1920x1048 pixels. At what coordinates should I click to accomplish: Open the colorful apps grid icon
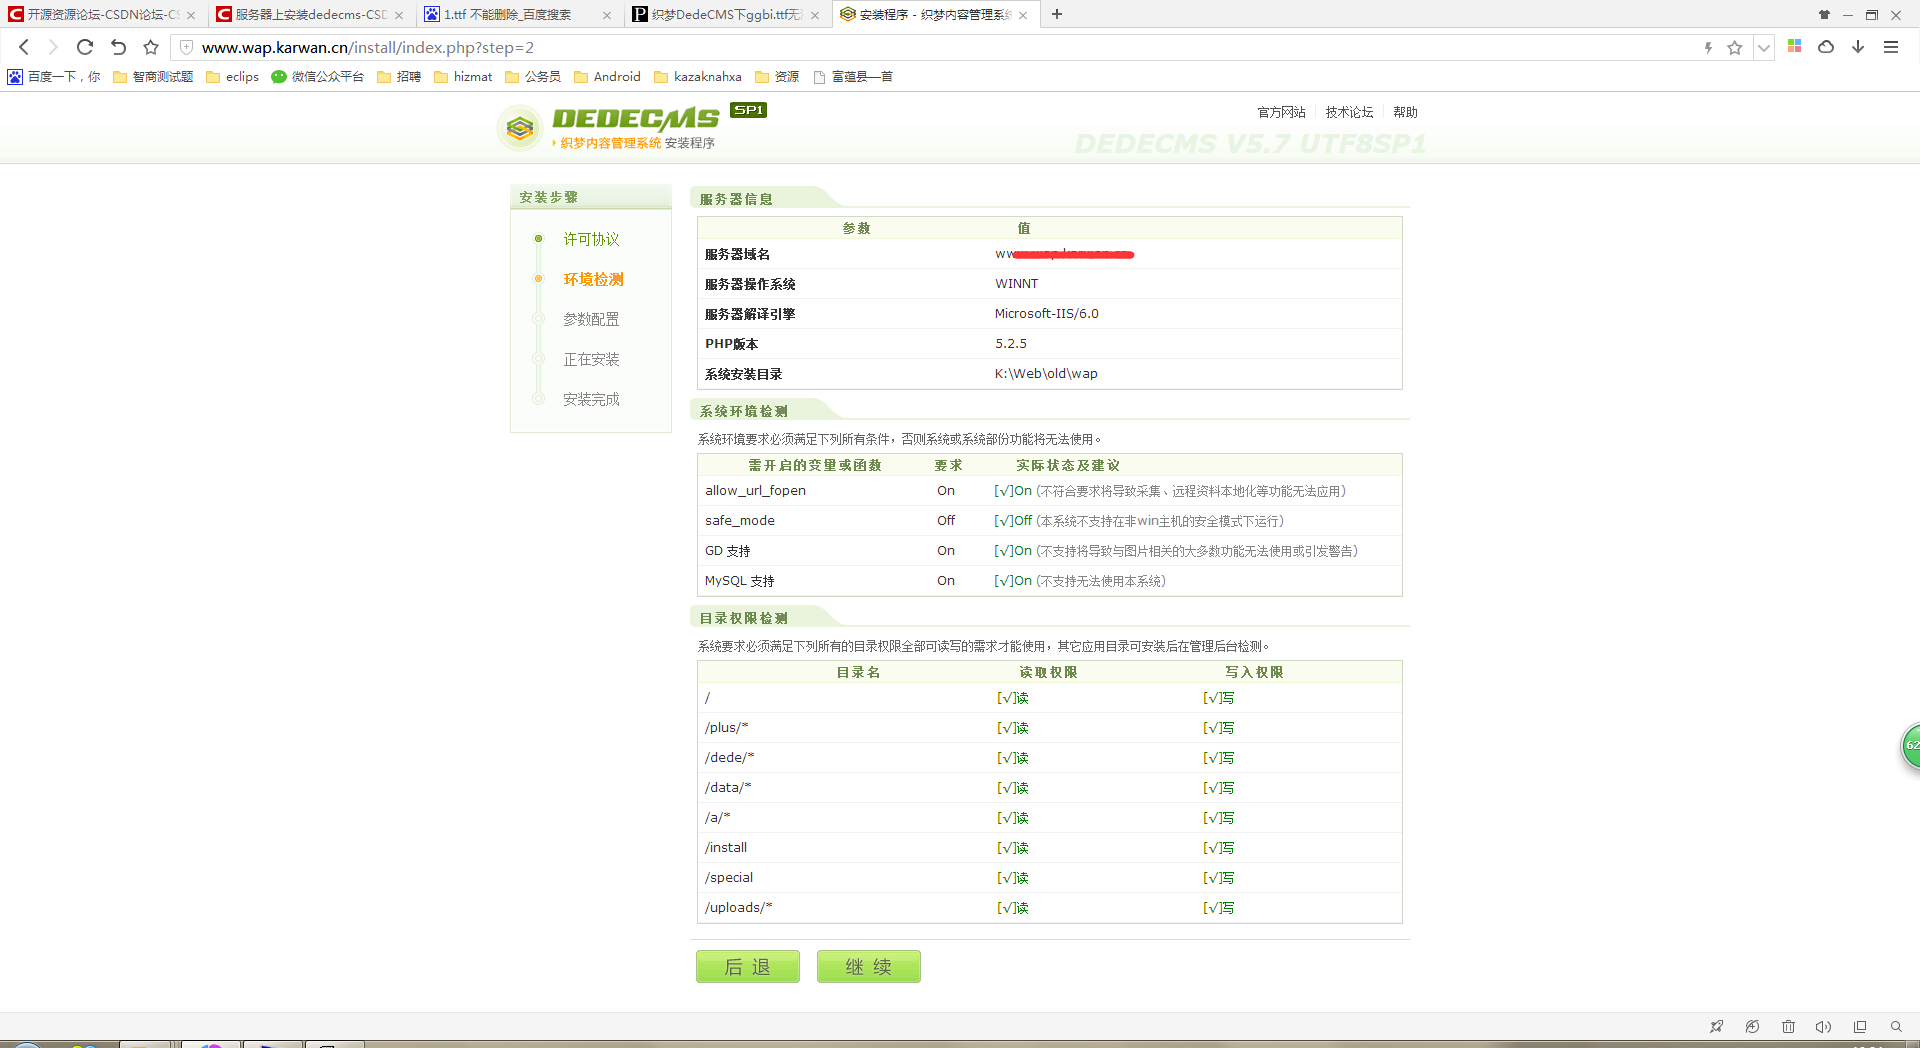point(1795,46)
